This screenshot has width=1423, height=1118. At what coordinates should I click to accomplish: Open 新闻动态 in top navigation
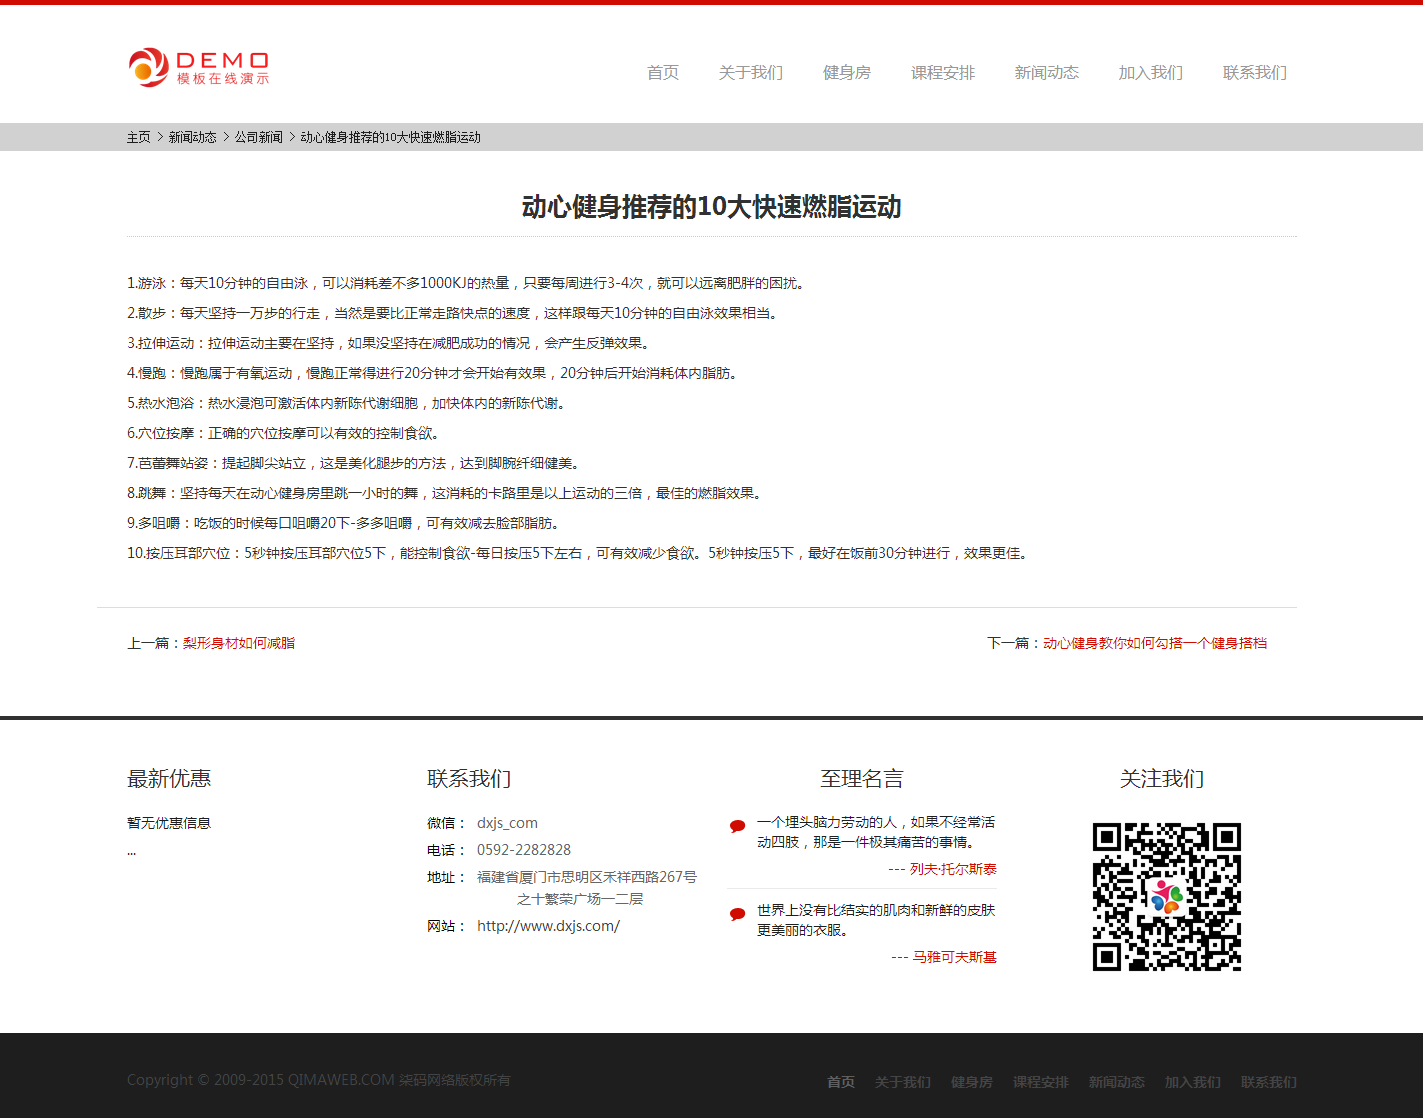coord(1046,73)
